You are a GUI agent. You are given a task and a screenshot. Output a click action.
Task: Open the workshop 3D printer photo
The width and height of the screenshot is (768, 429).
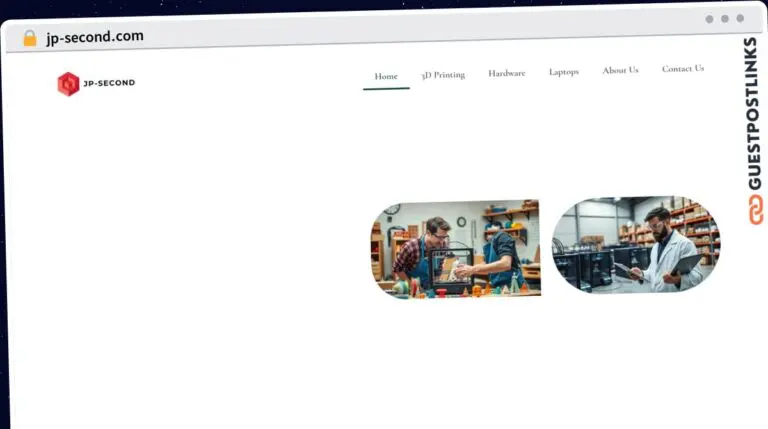click(456, 248)
